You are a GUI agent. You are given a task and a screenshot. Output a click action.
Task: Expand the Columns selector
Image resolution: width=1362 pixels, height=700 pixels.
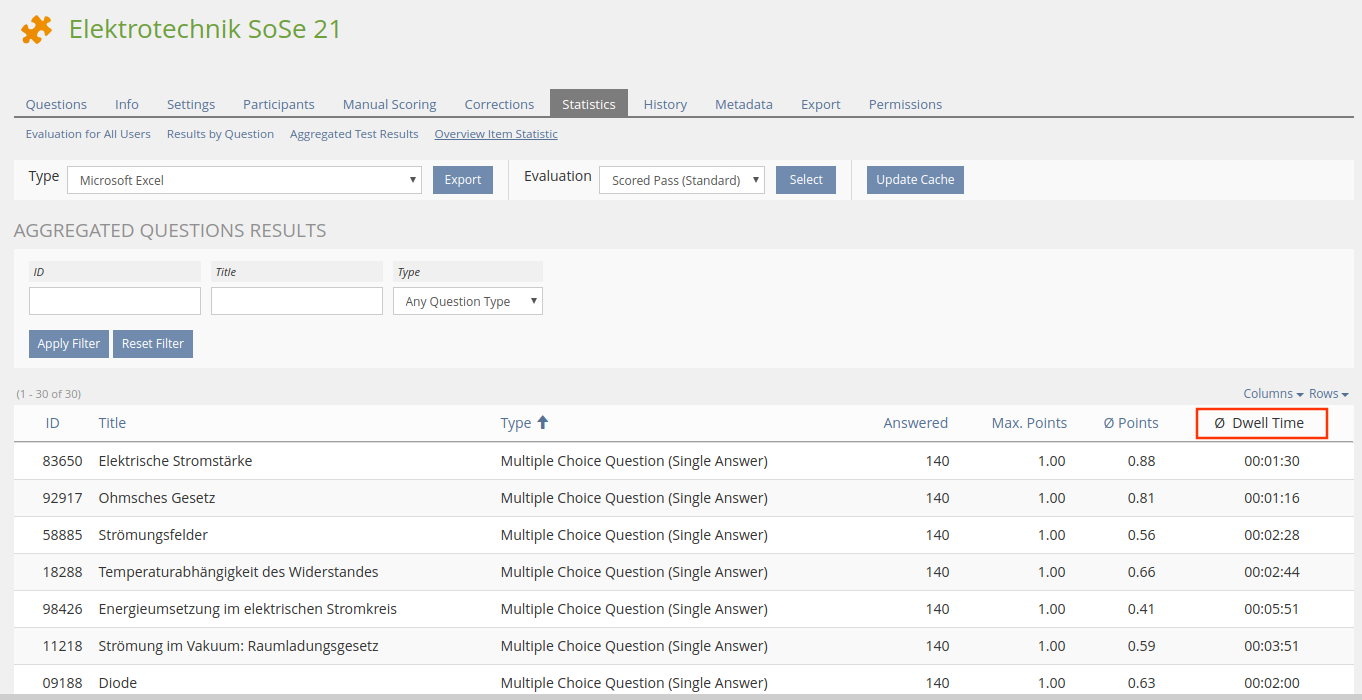coord(1272,394)
